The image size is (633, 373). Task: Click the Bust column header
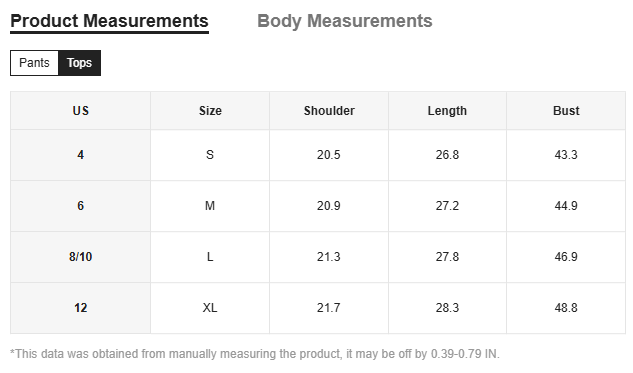566,111
